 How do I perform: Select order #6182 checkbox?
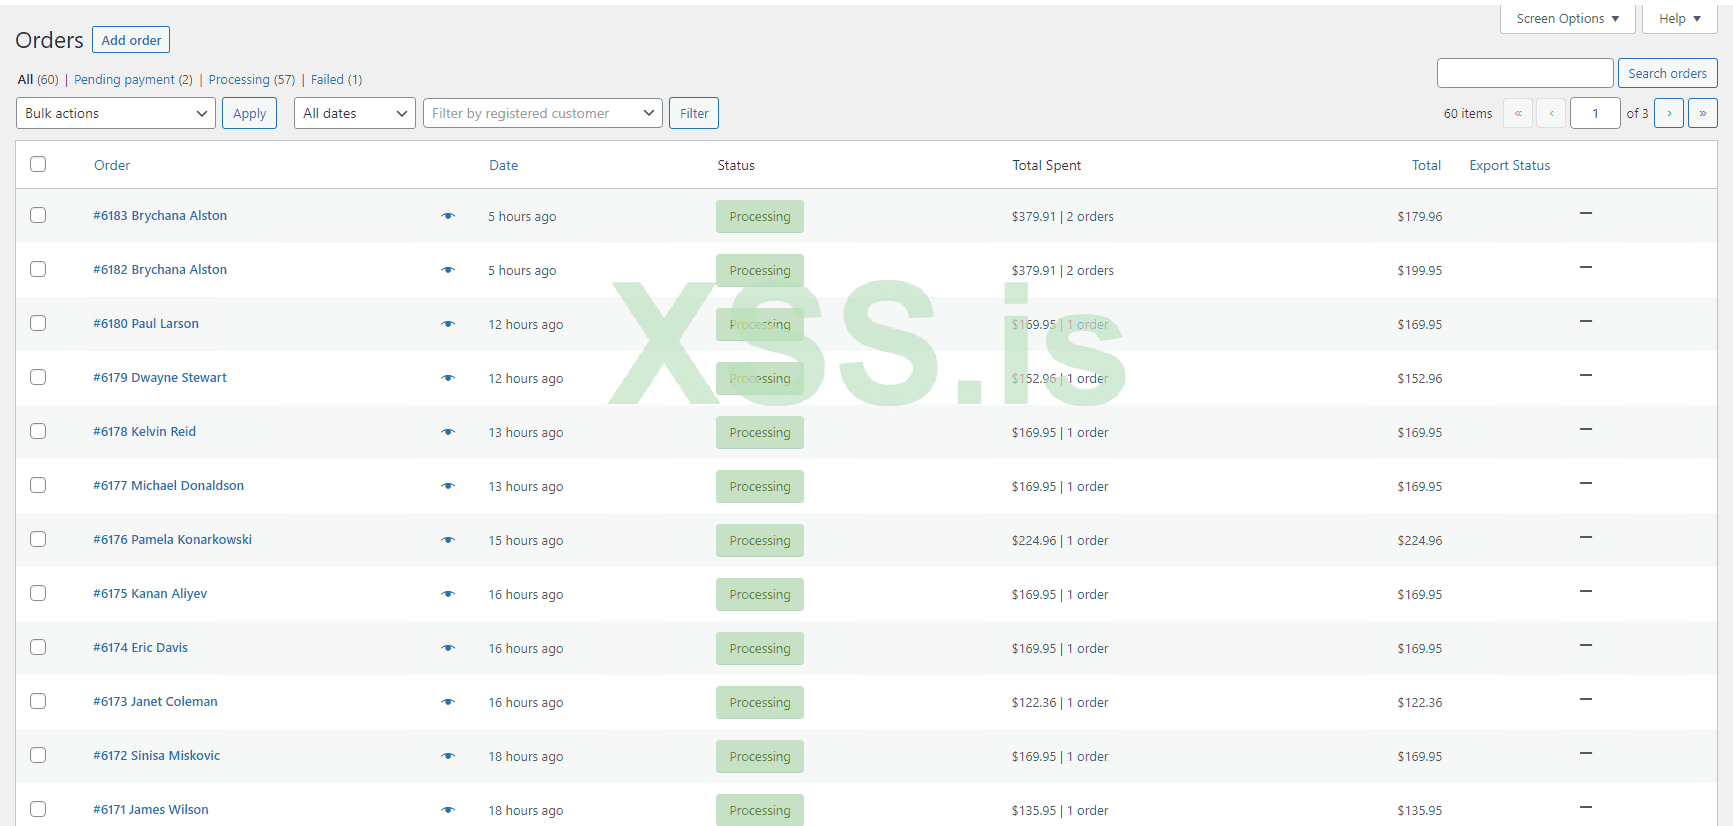(38, 269)
